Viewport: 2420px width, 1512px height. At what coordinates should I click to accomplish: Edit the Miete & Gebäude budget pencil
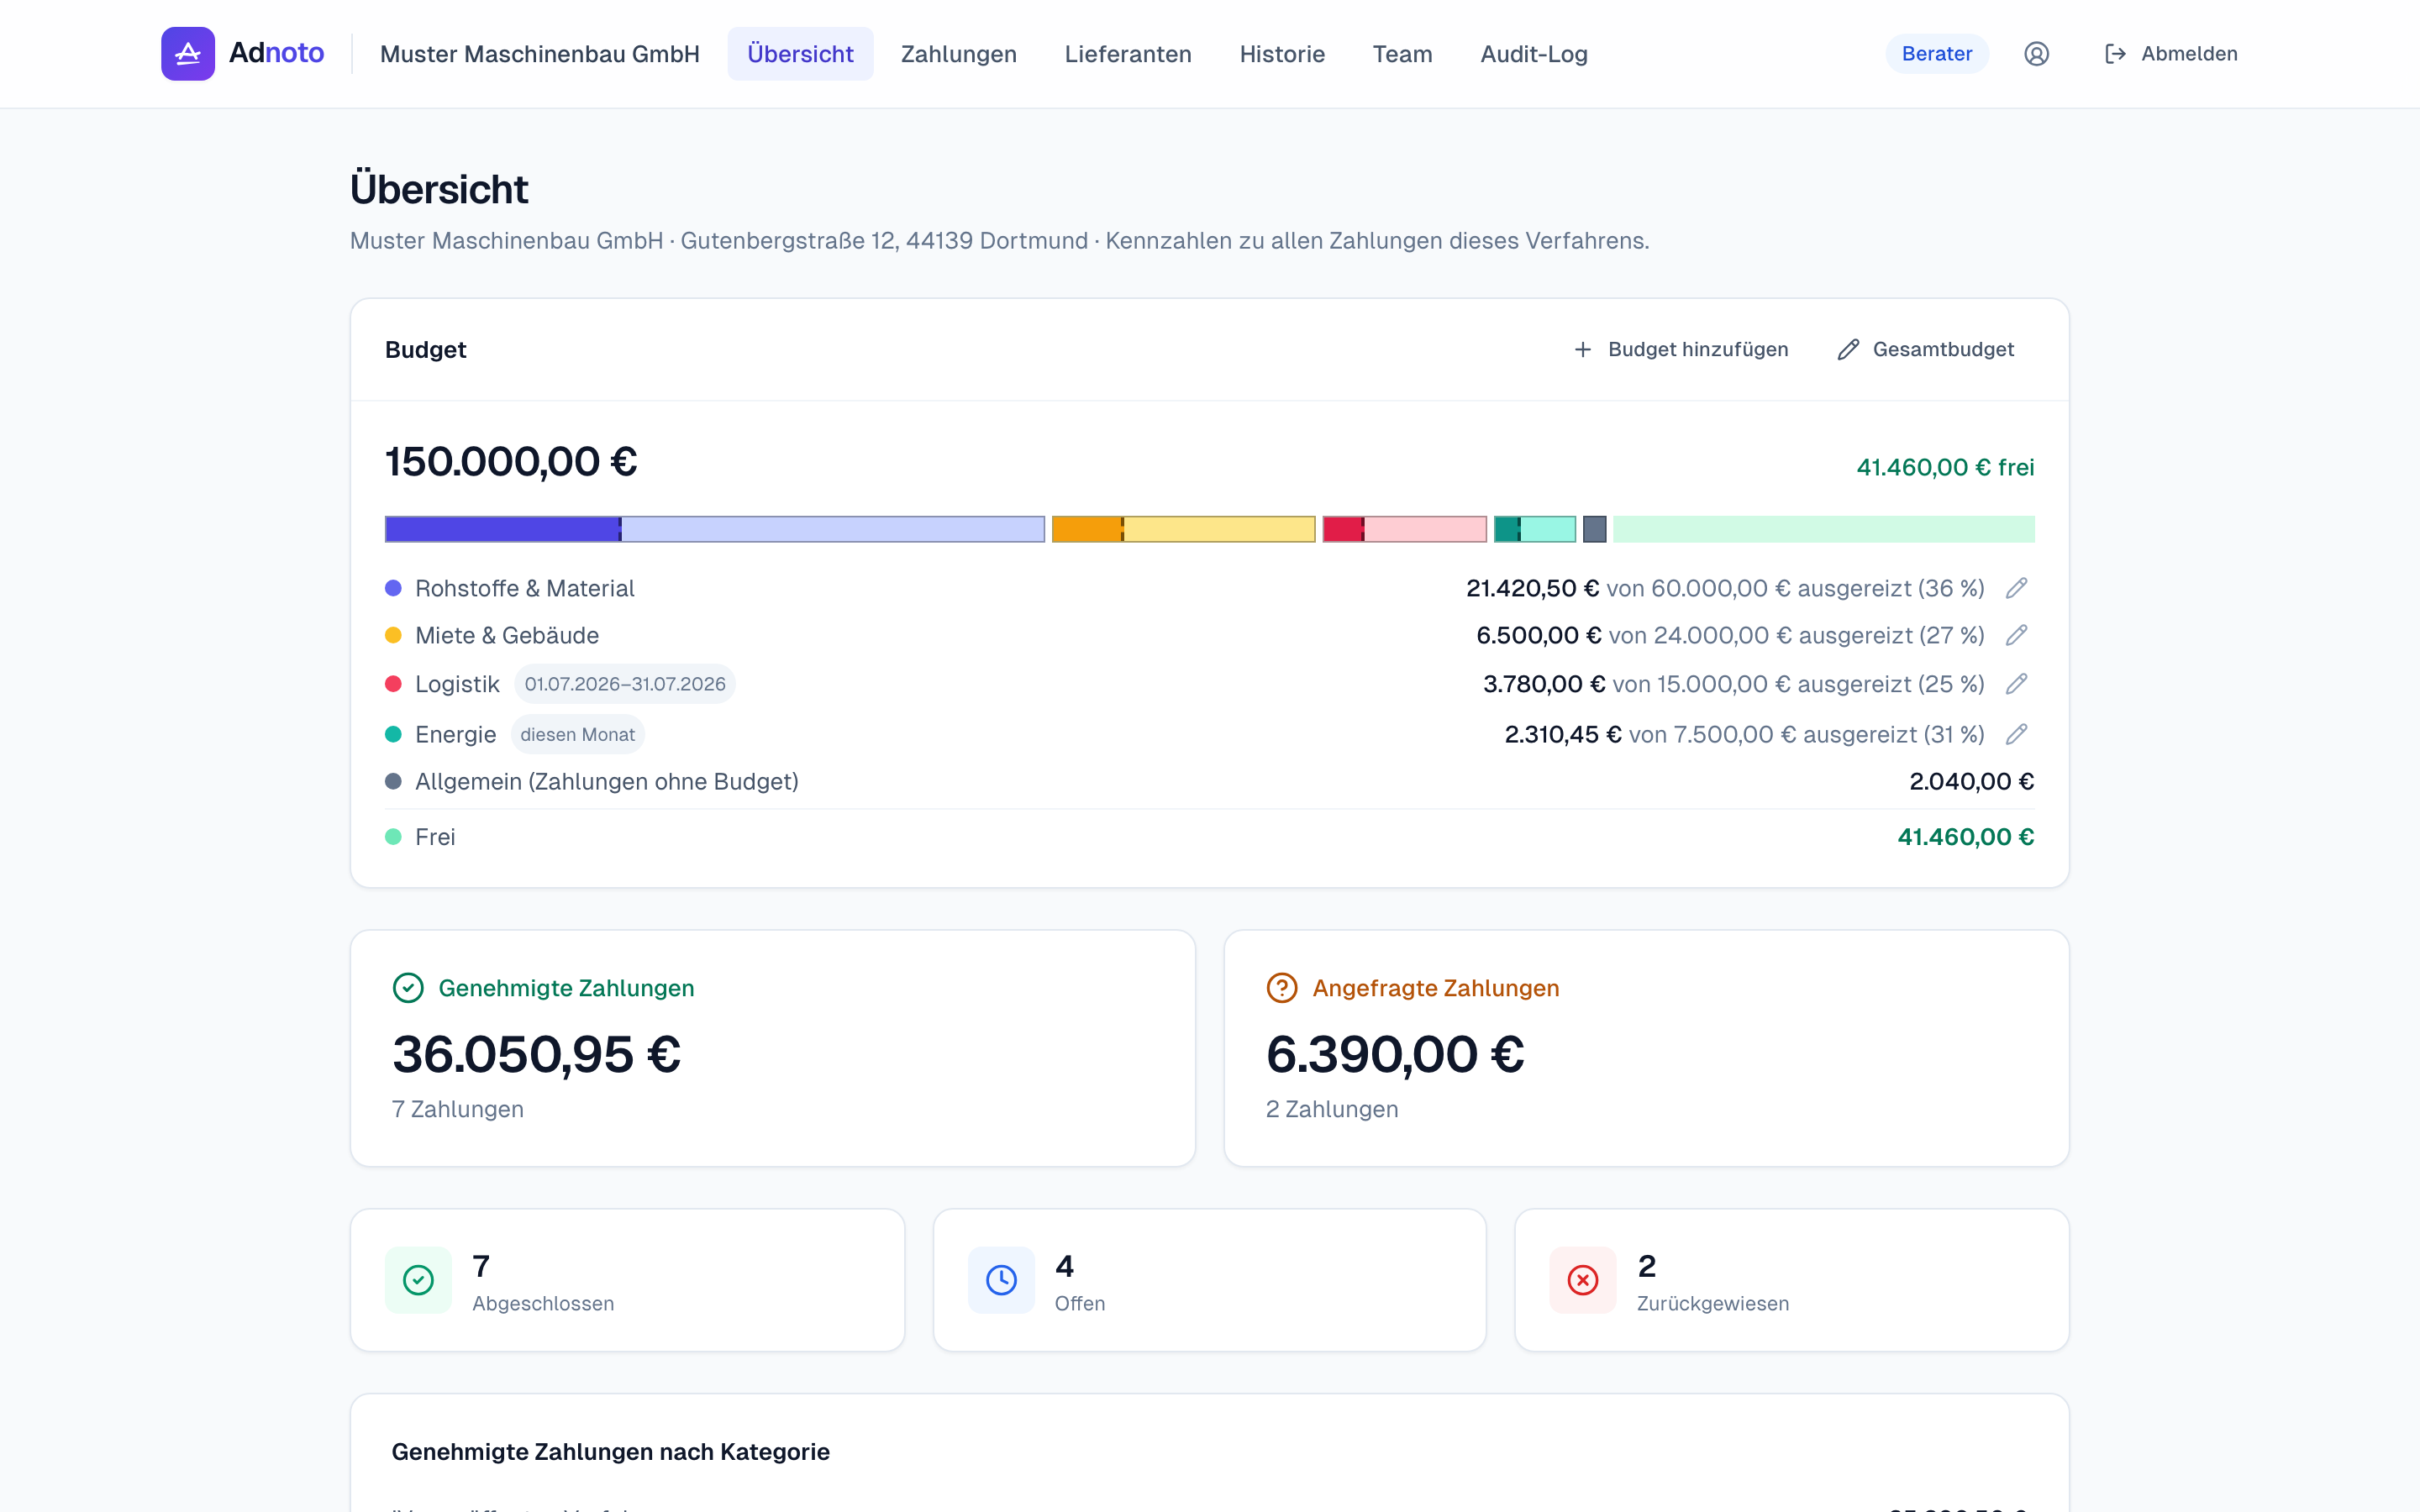[2016, 635]
